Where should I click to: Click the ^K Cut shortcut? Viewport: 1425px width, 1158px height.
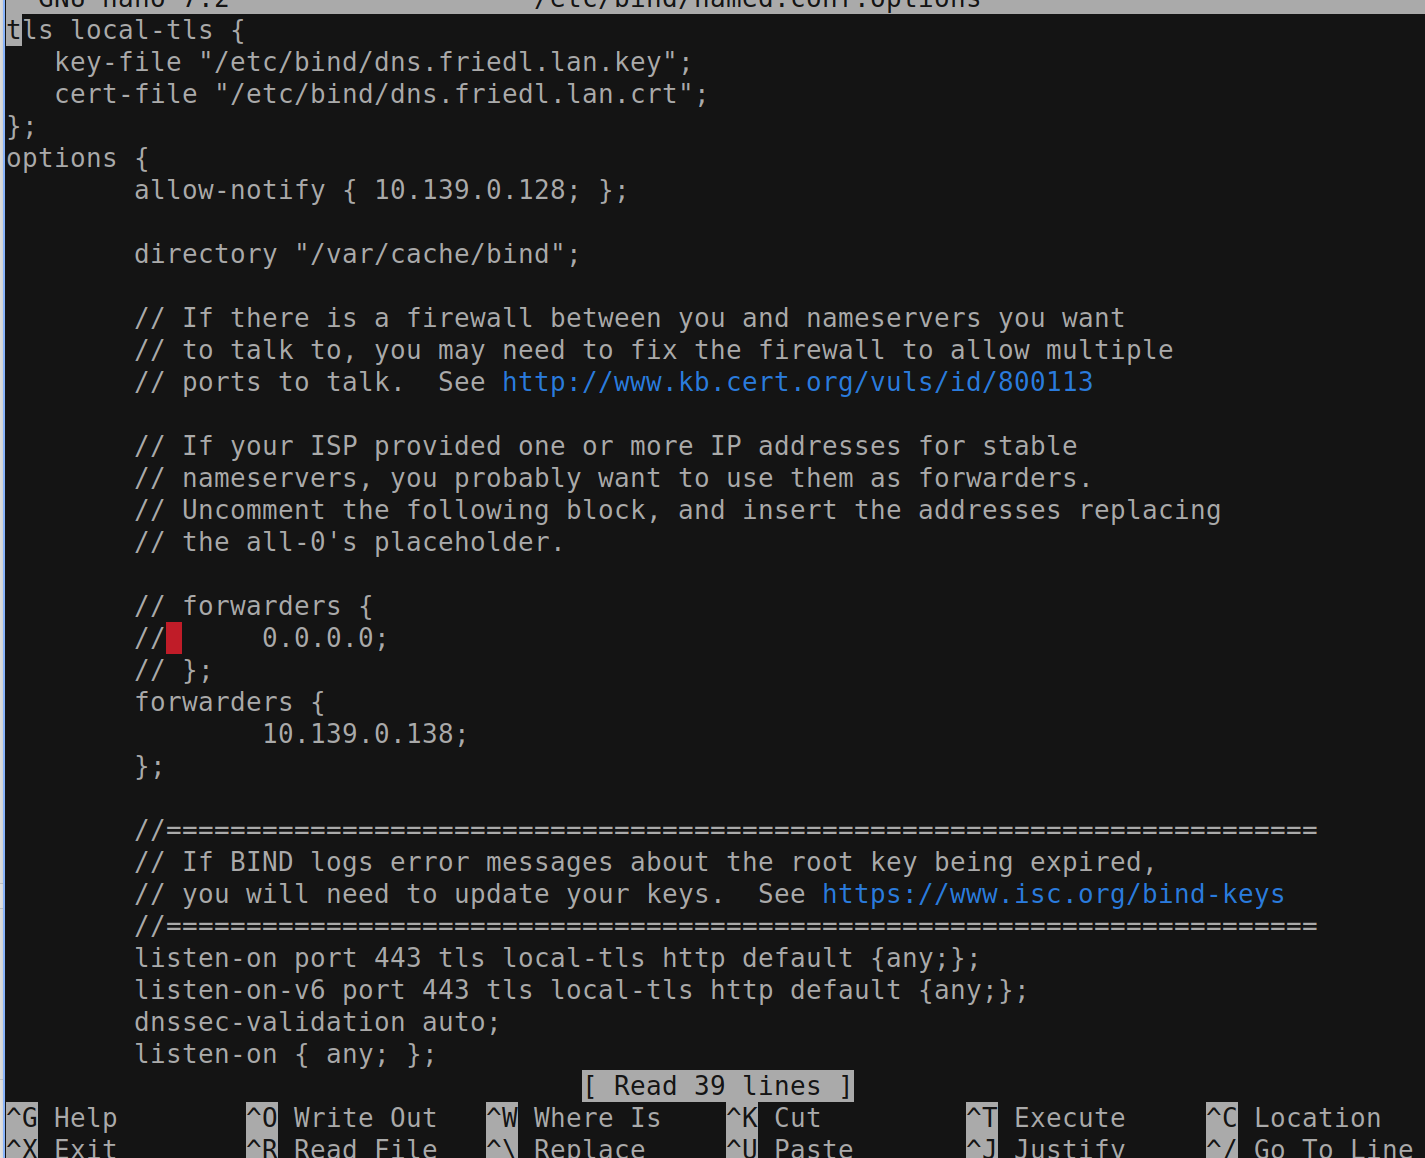[774, 1117]
